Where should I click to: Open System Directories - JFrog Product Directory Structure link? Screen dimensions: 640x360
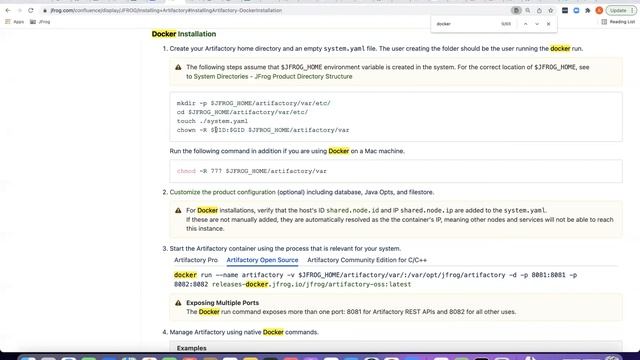pos(273,76)
